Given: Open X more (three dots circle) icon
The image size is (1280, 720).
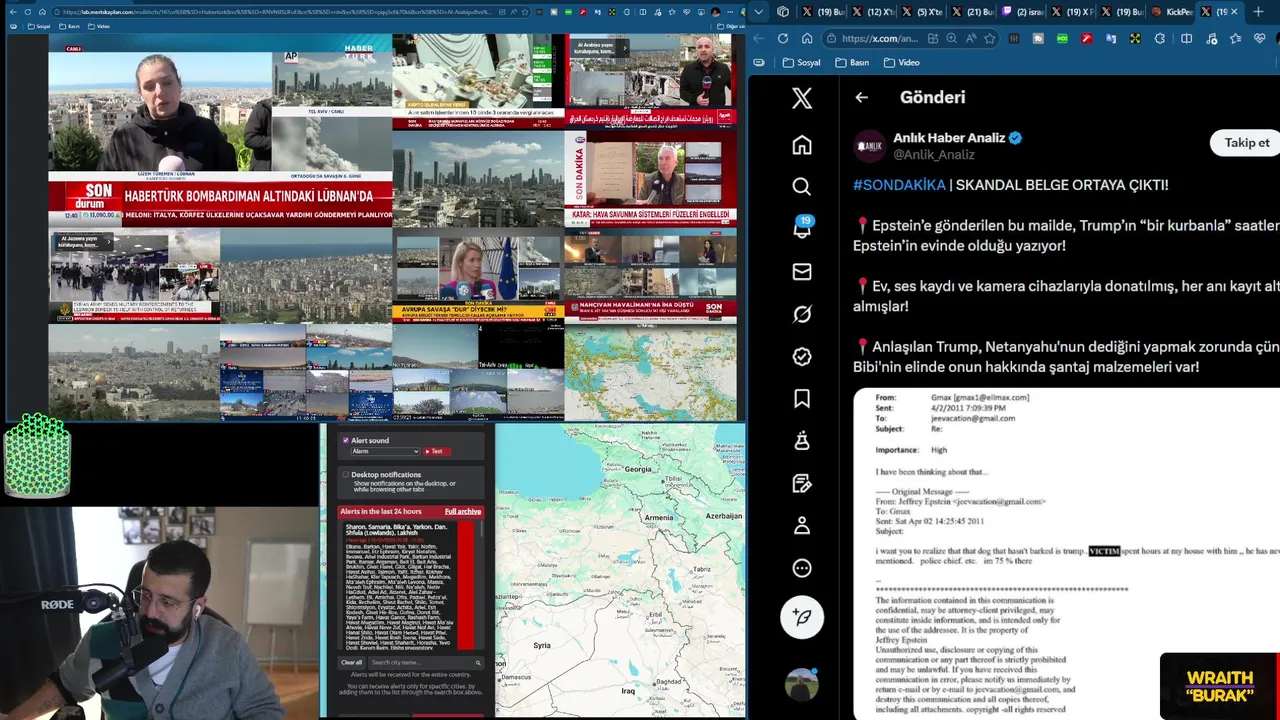Looking at the screenshot, I should pos(802,568).
